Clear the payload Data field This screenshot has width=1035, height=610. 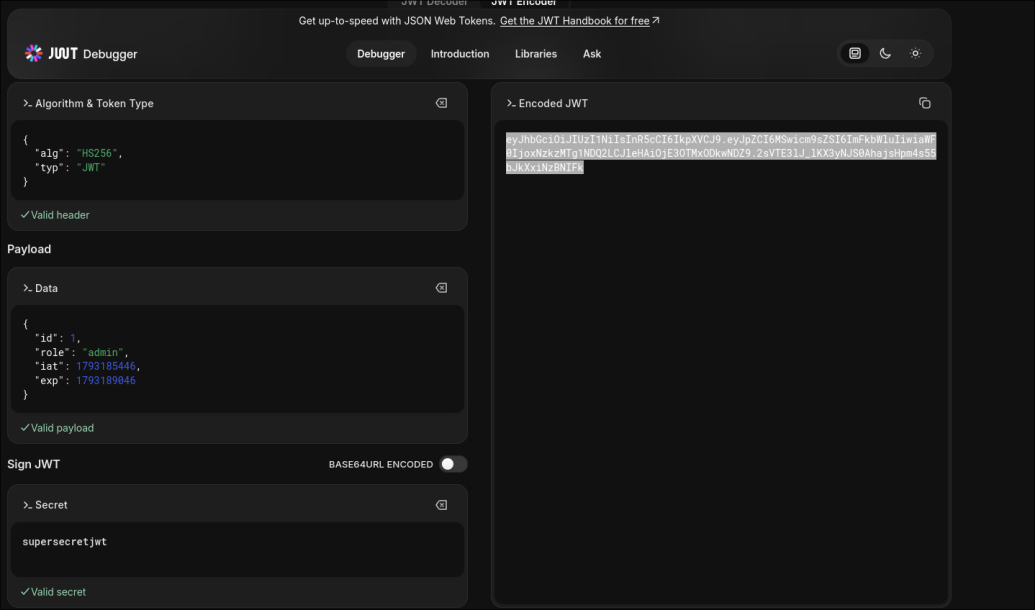(x=441, y=288)
